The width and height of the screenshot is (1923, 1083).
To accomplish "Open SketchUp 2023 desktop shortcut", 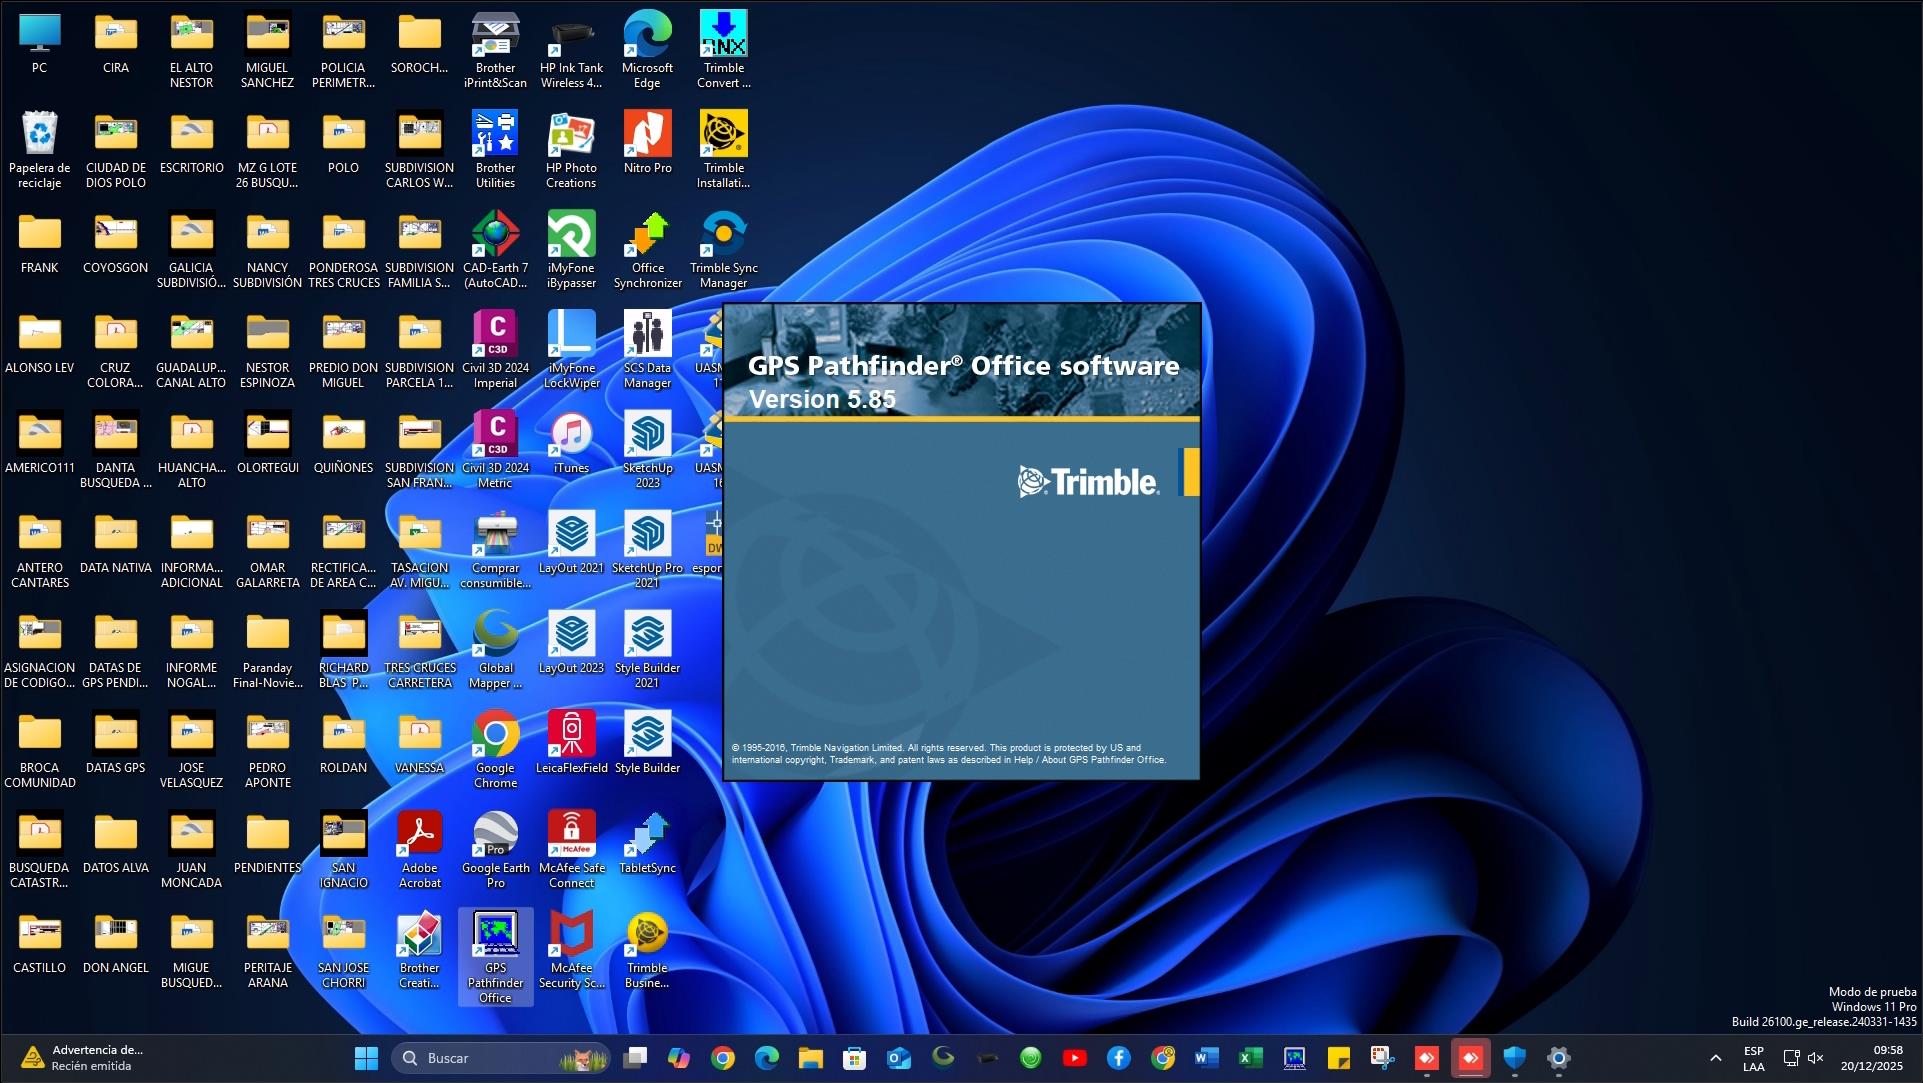I will pyautogui.click(x=647, y=436).
